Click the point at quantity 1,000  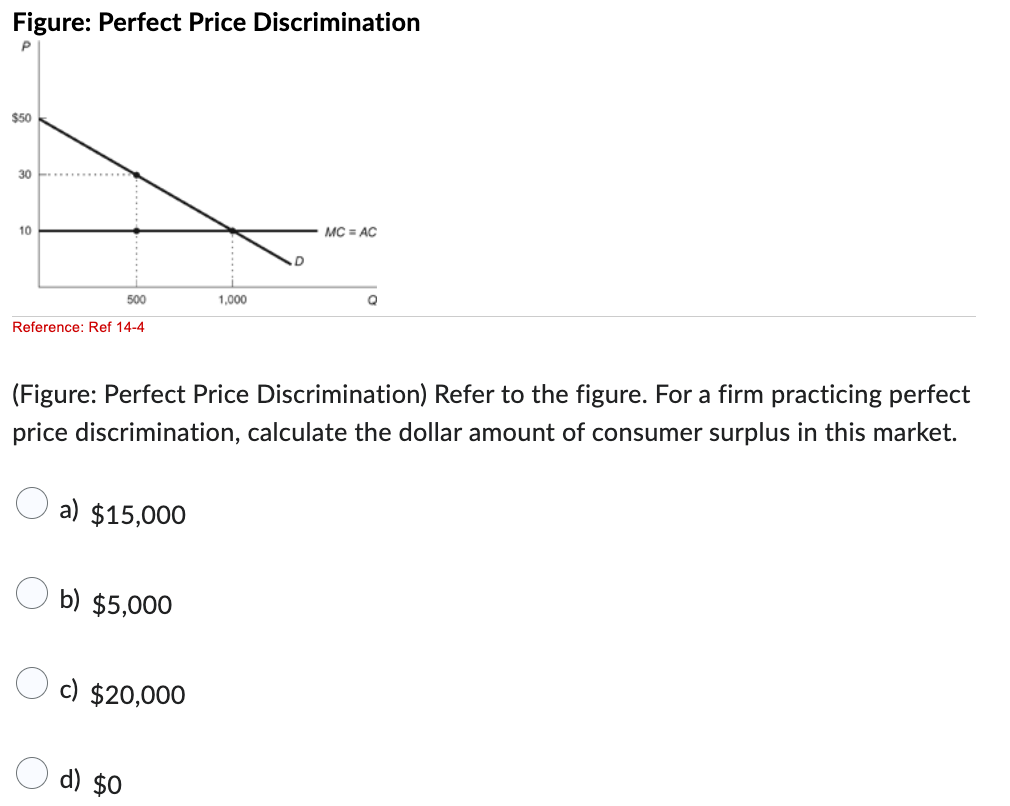coord(232,231)
